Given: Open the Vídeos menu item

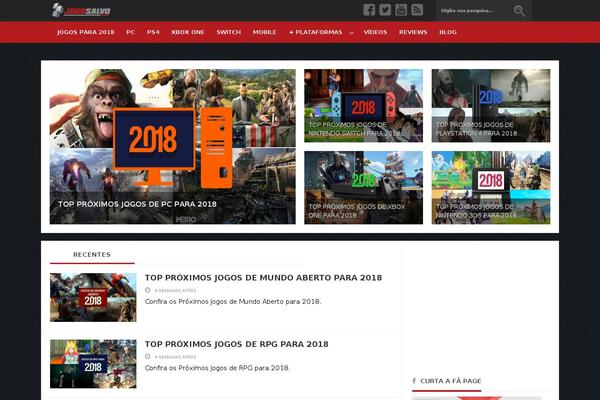Looking at the screenshot, I should pos(375,32).
